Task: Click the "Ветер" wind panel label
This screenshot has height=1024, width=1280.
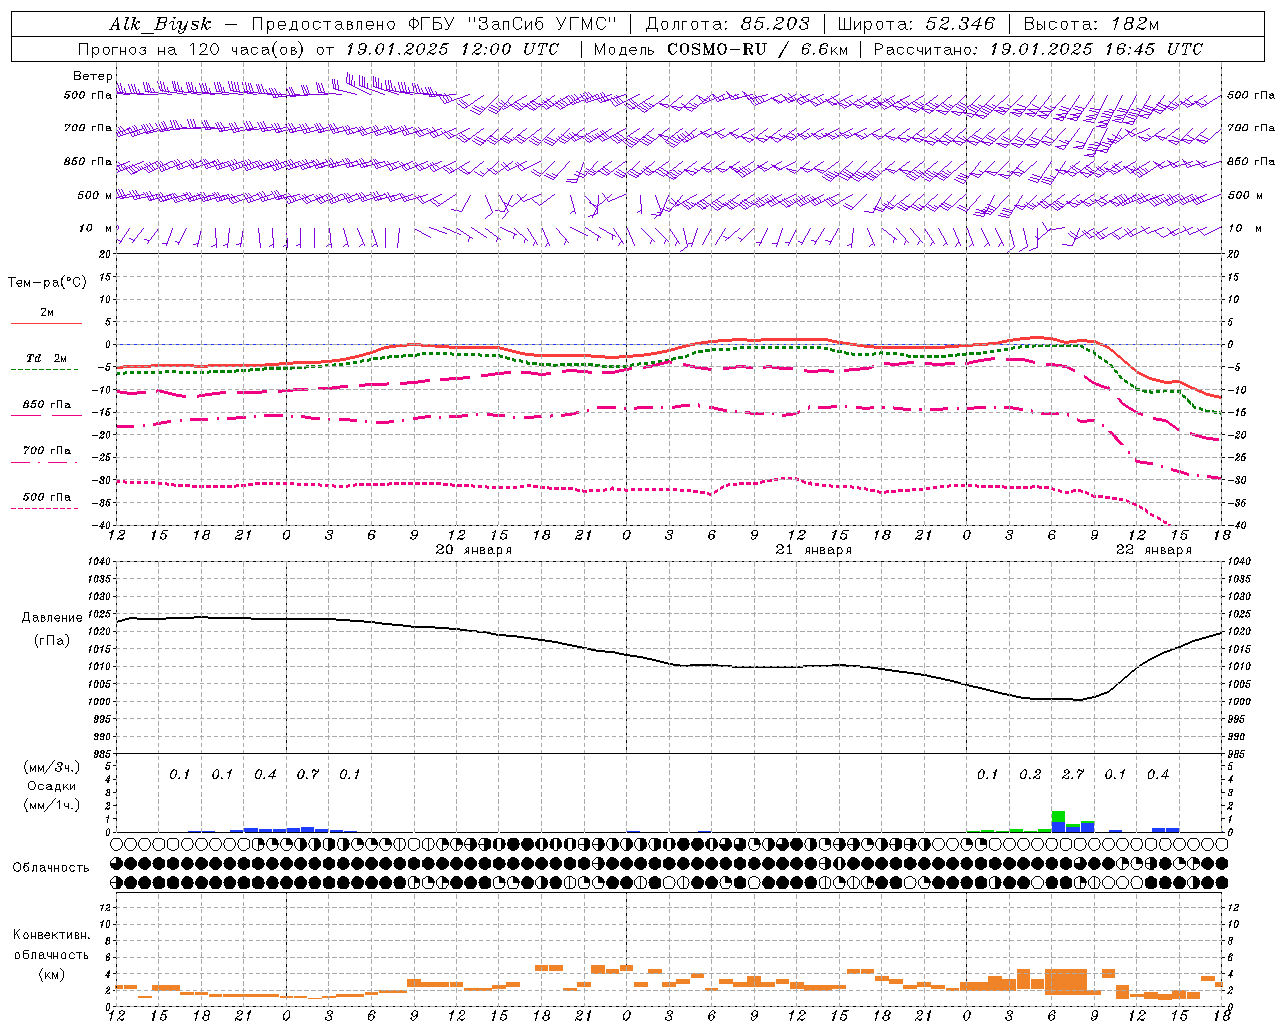Action: [92, 76]
